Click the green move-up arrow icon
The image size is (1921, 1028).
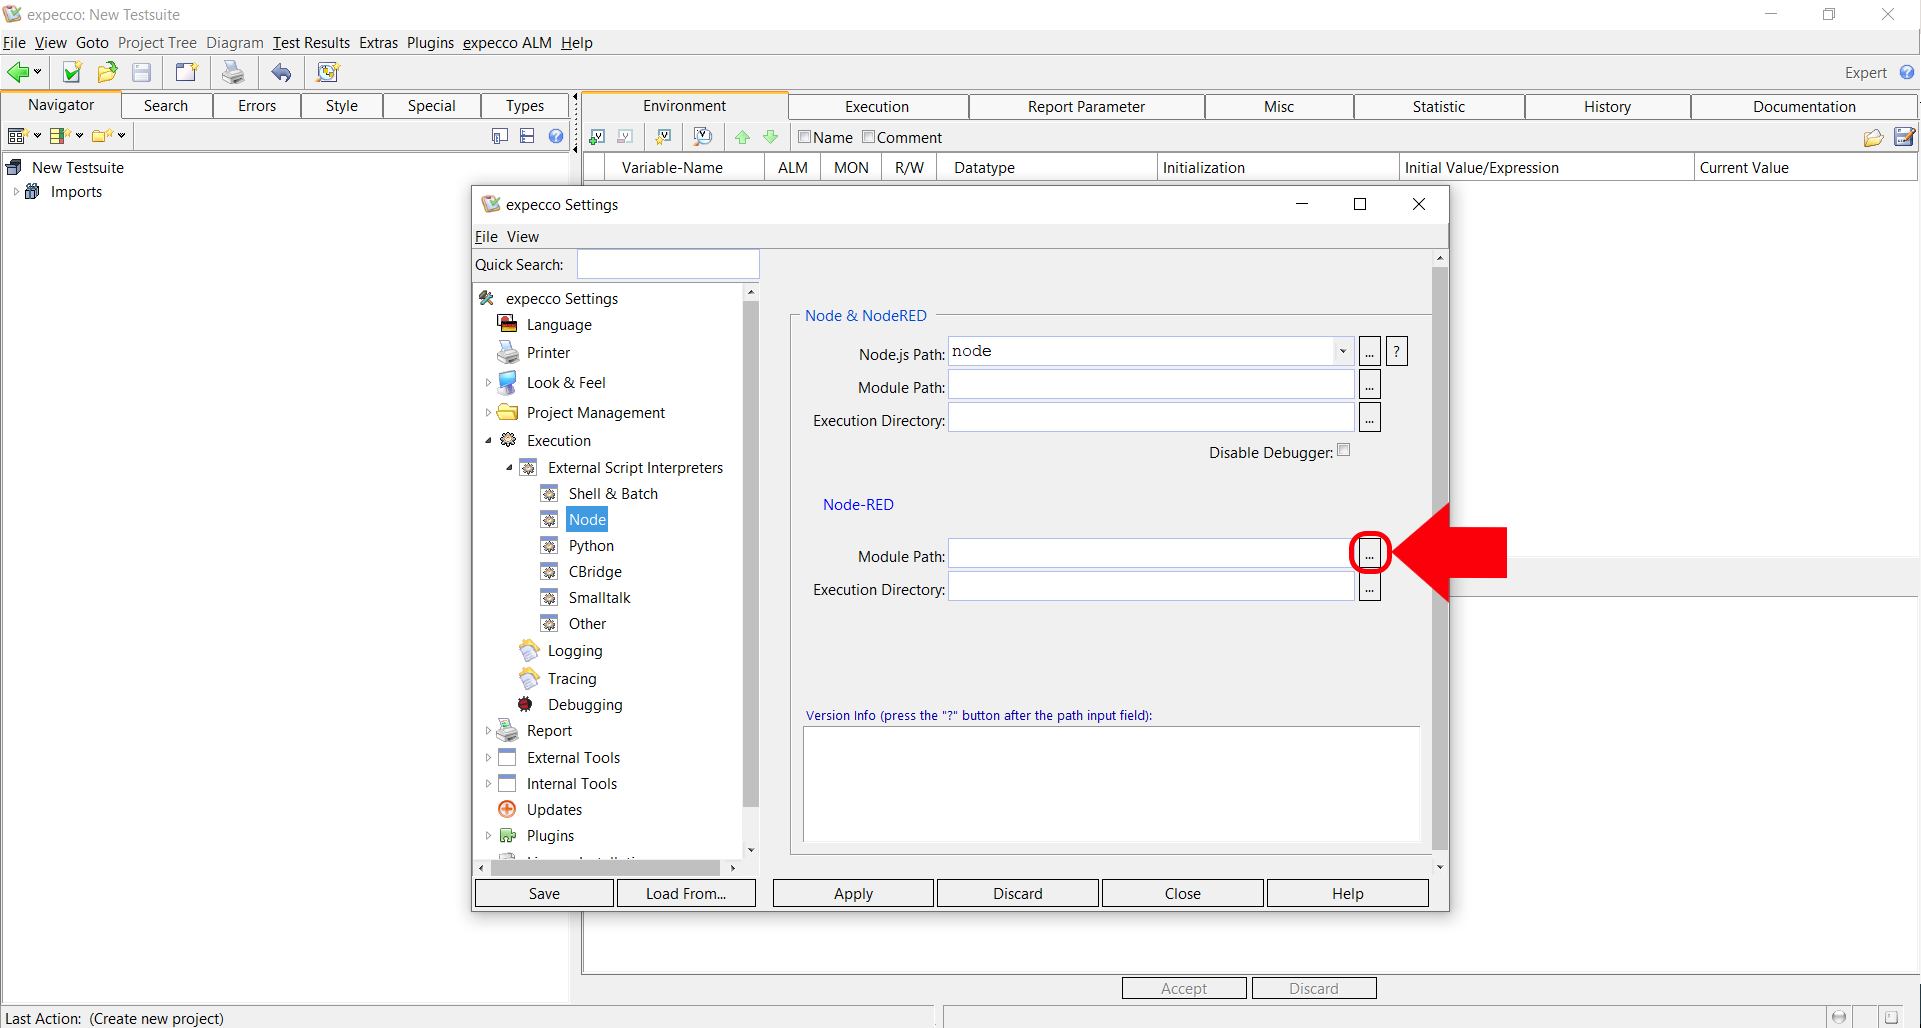point(742,137)
